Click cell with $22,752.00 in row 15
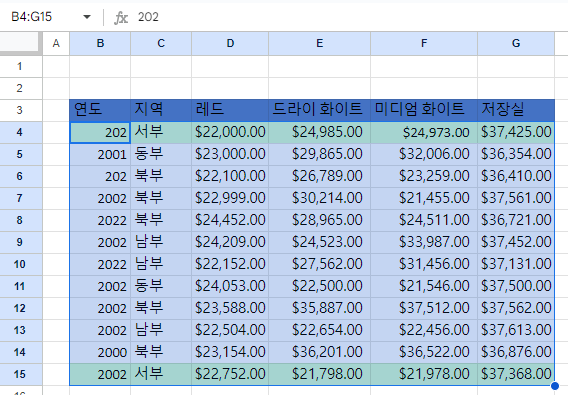Screen dimensions: 568x395 point(230,374)
